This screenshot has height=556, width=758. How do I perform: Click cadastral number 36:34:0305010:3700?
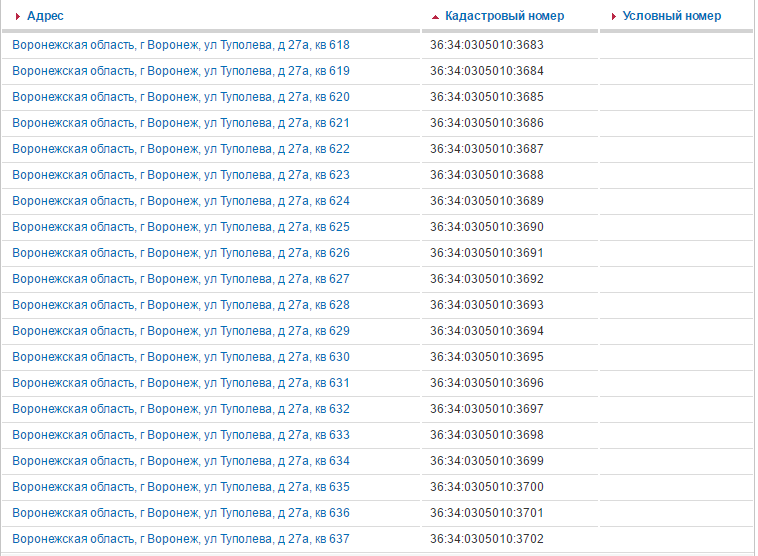tap(487, 487)
